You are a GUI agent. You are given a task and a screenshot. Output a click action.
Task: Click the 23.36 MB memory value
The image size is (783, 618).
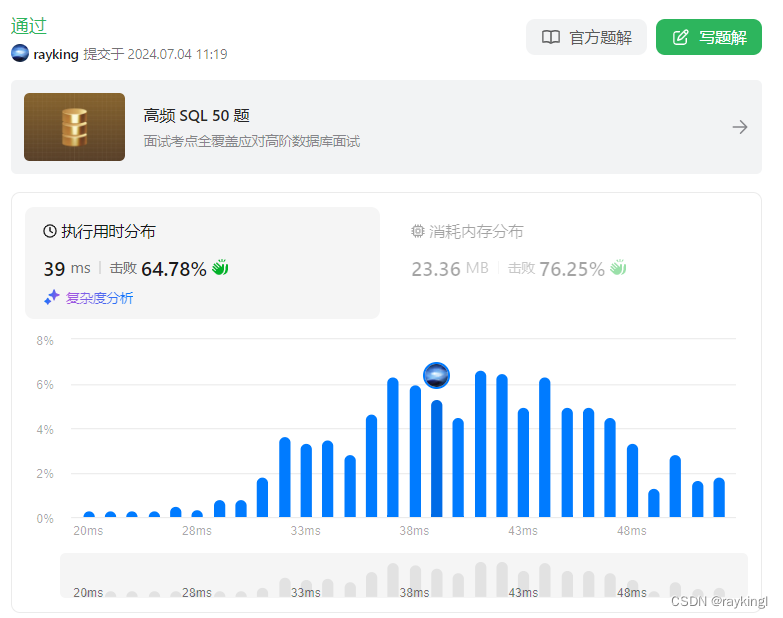coord(449,269)
